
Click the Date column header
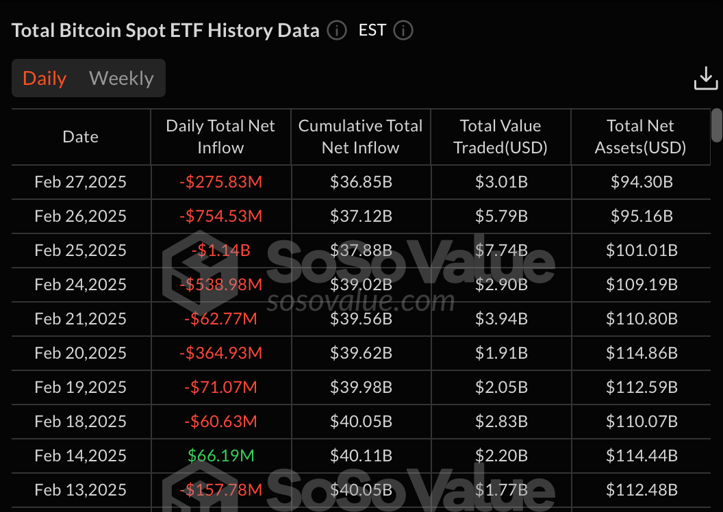80,137
